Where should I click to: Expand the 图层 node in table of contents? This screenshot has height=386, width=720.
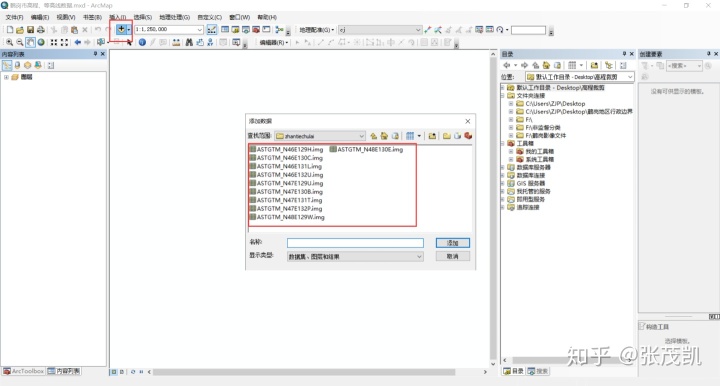[6, 77]
